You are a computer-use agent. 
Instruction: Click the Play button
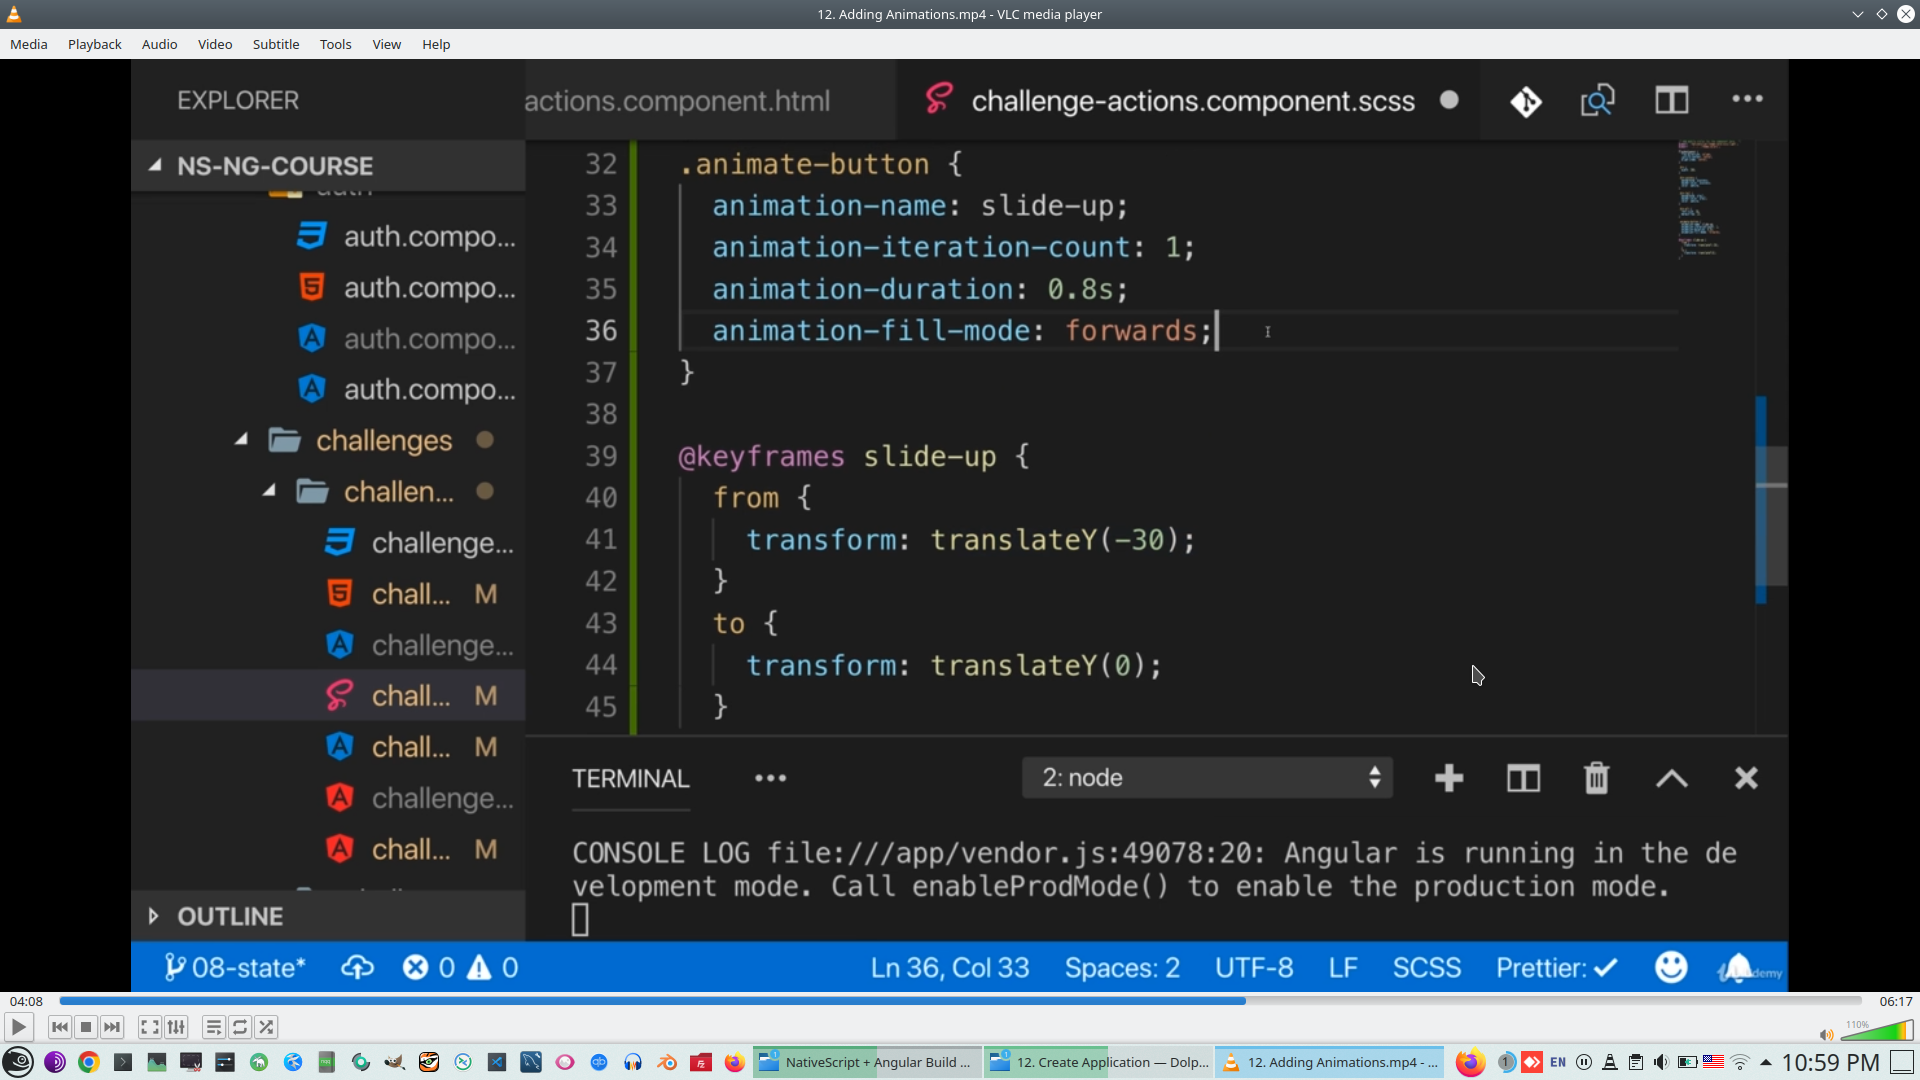point(18,1027)
